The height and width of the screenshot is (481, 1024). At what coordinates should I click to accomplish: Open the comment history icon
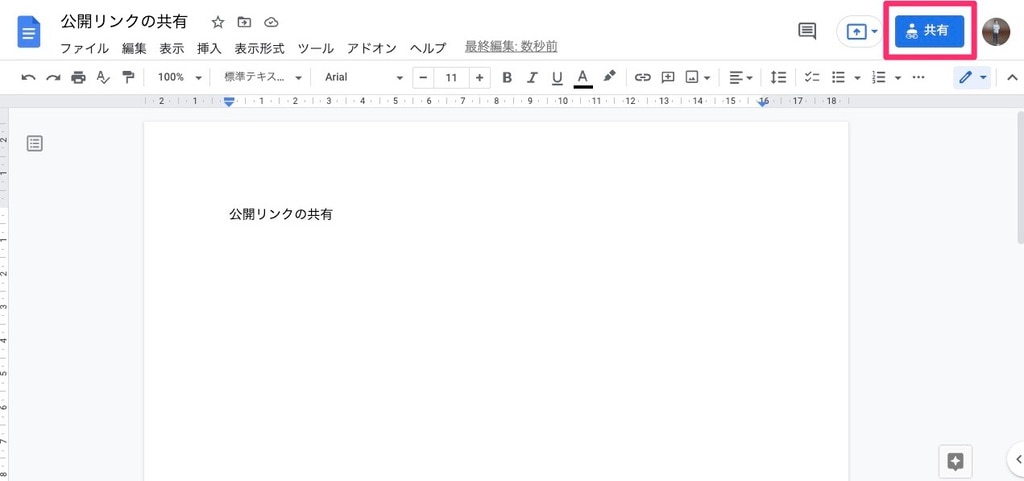807,31
